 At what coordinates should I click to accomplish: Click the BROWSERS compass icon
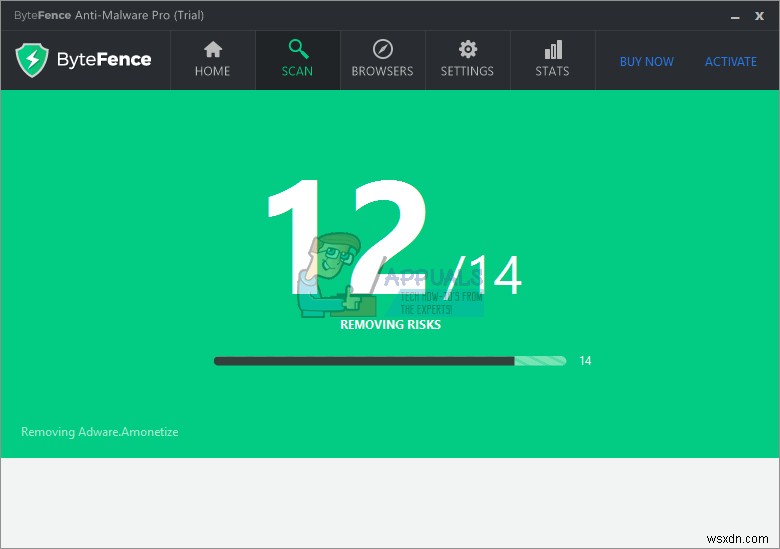click(x=383, y=49)
